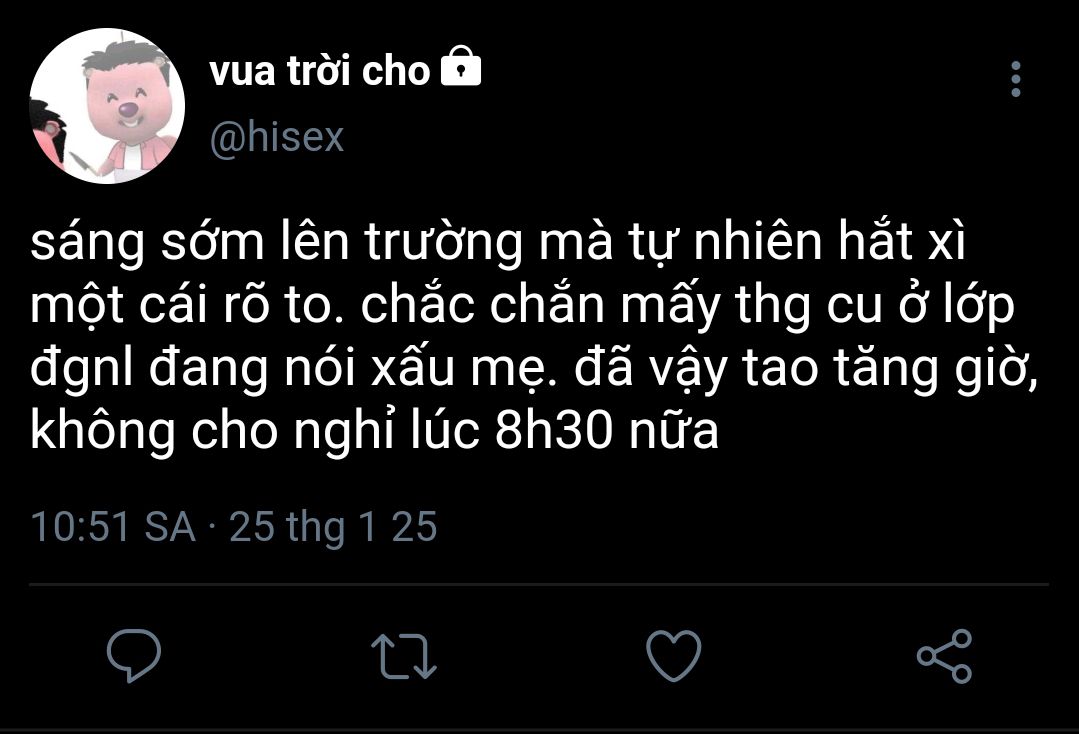Tap the word trường in the tweet

[443, 242]
